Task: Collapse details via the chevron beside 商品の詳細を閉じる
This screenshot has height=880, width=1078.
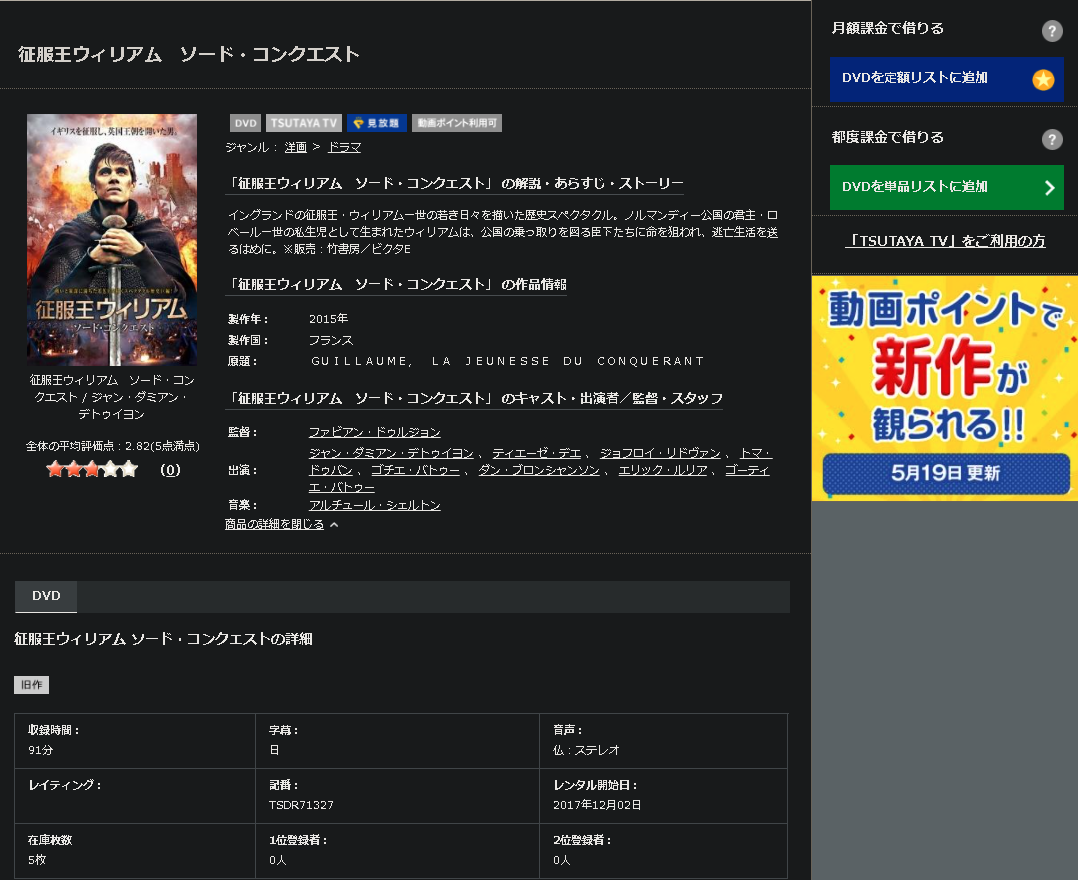Action: click(x=334, y=525)
